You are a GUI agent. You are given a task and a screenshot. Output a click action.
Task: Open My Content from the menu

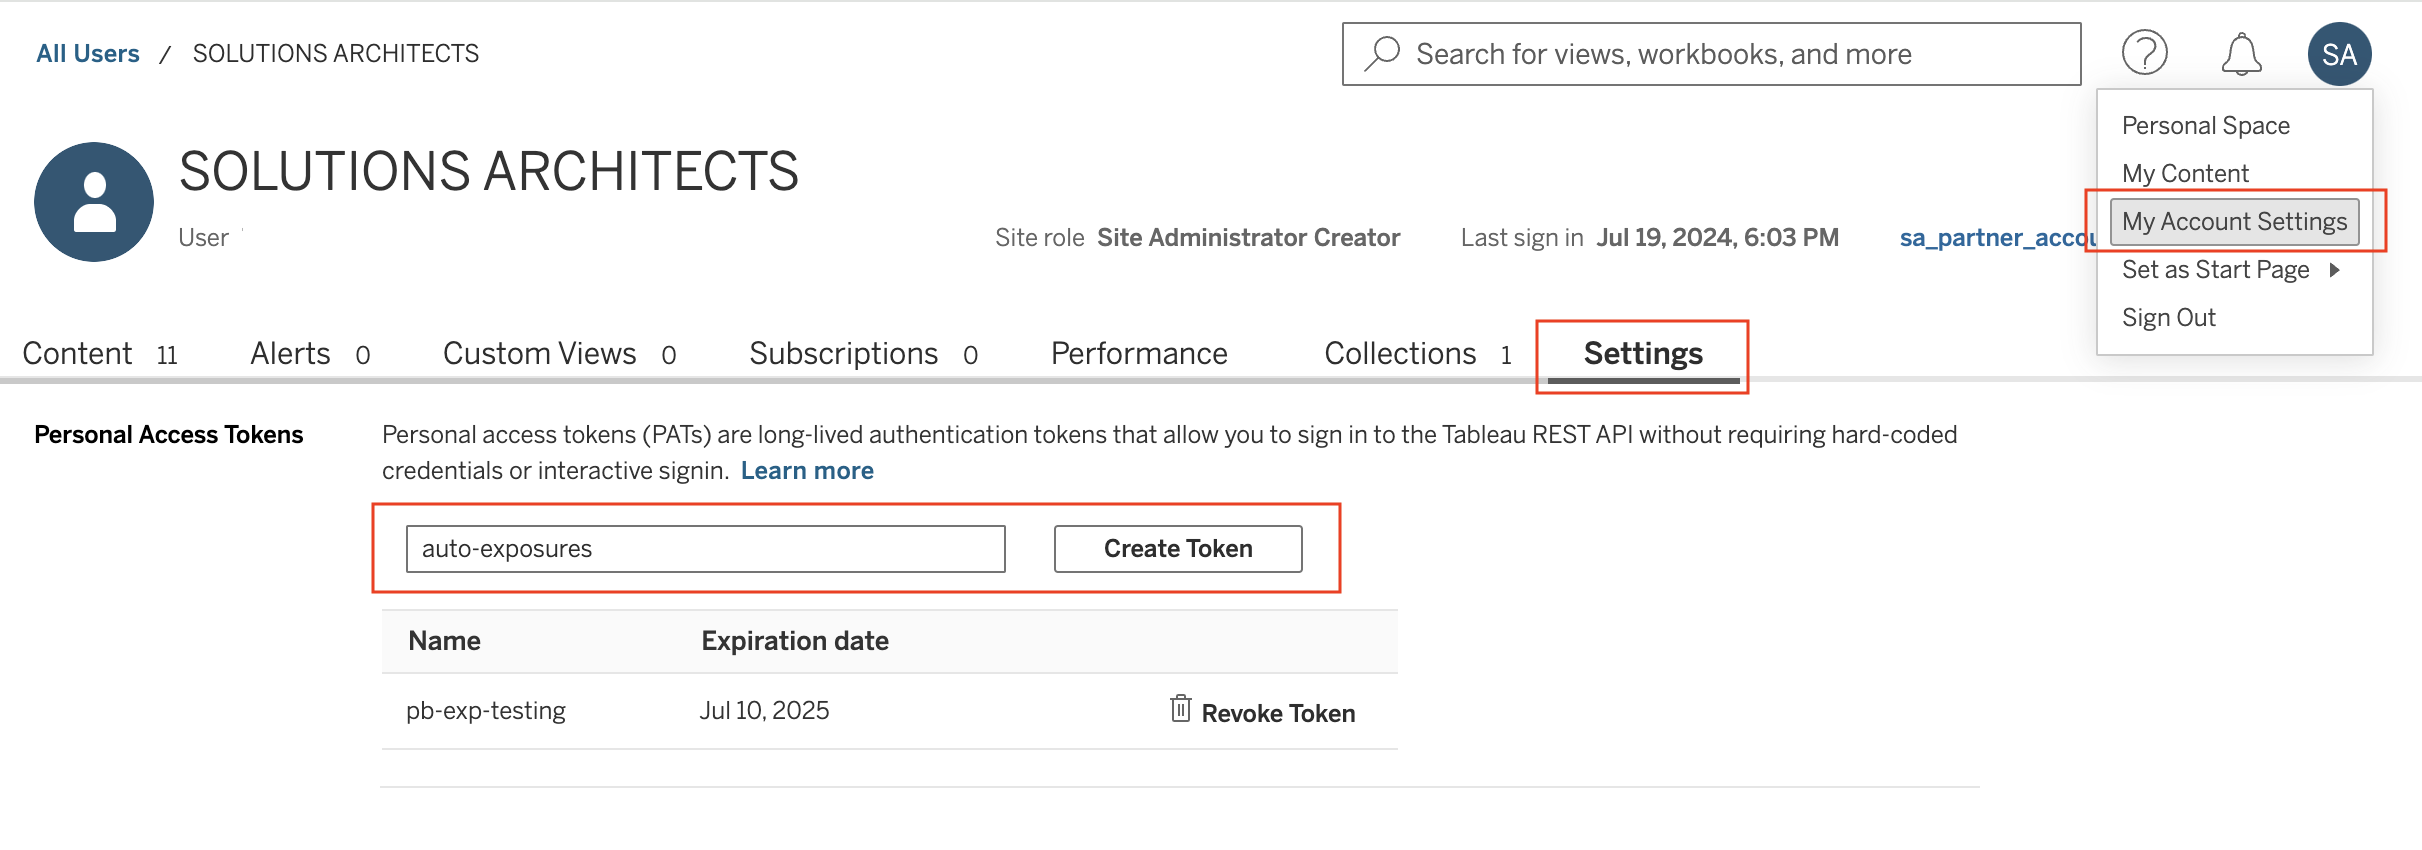tap(2185, 173)
